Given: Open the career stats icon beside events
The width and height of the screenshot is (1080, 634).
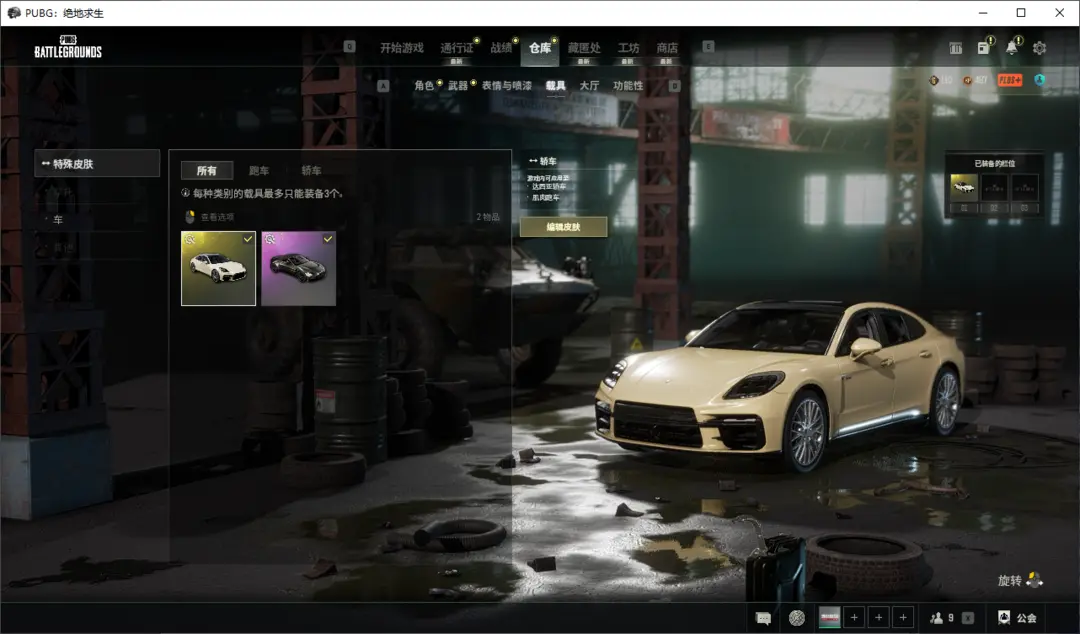Looking at the screenshot, I should click(955, 48).
